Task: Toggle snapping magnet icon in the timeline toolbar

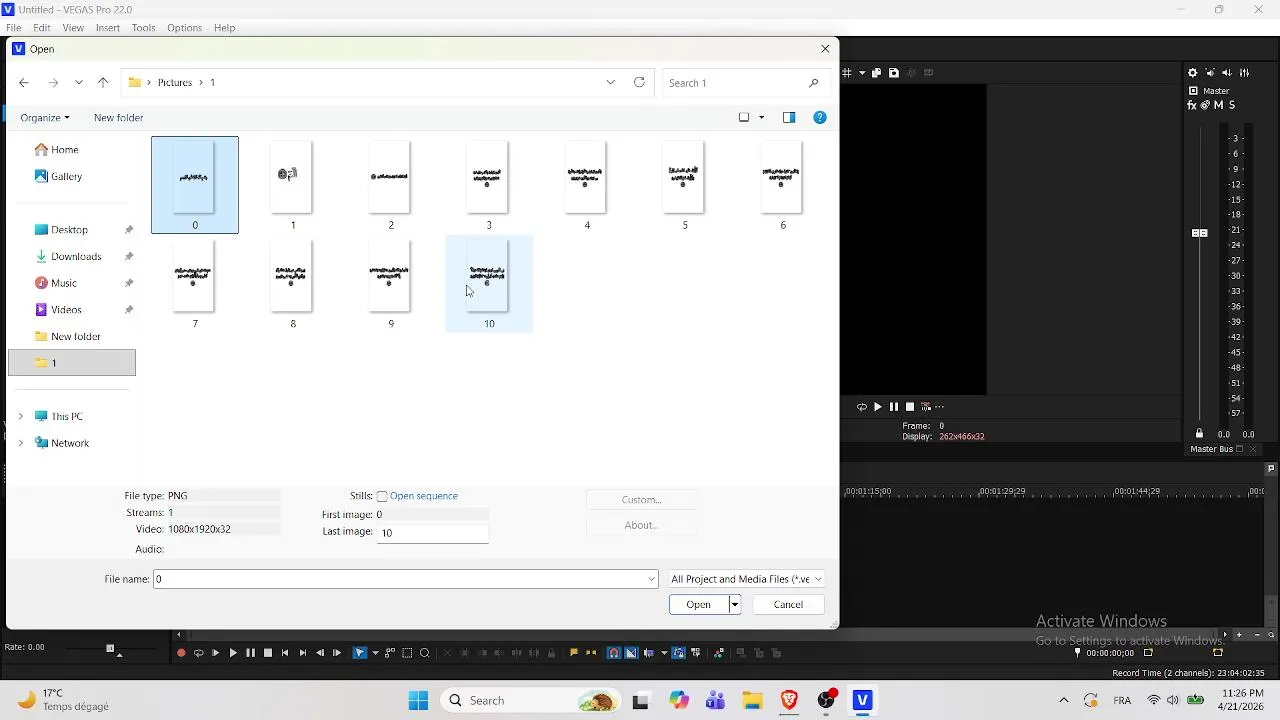Action: [614, 653]
